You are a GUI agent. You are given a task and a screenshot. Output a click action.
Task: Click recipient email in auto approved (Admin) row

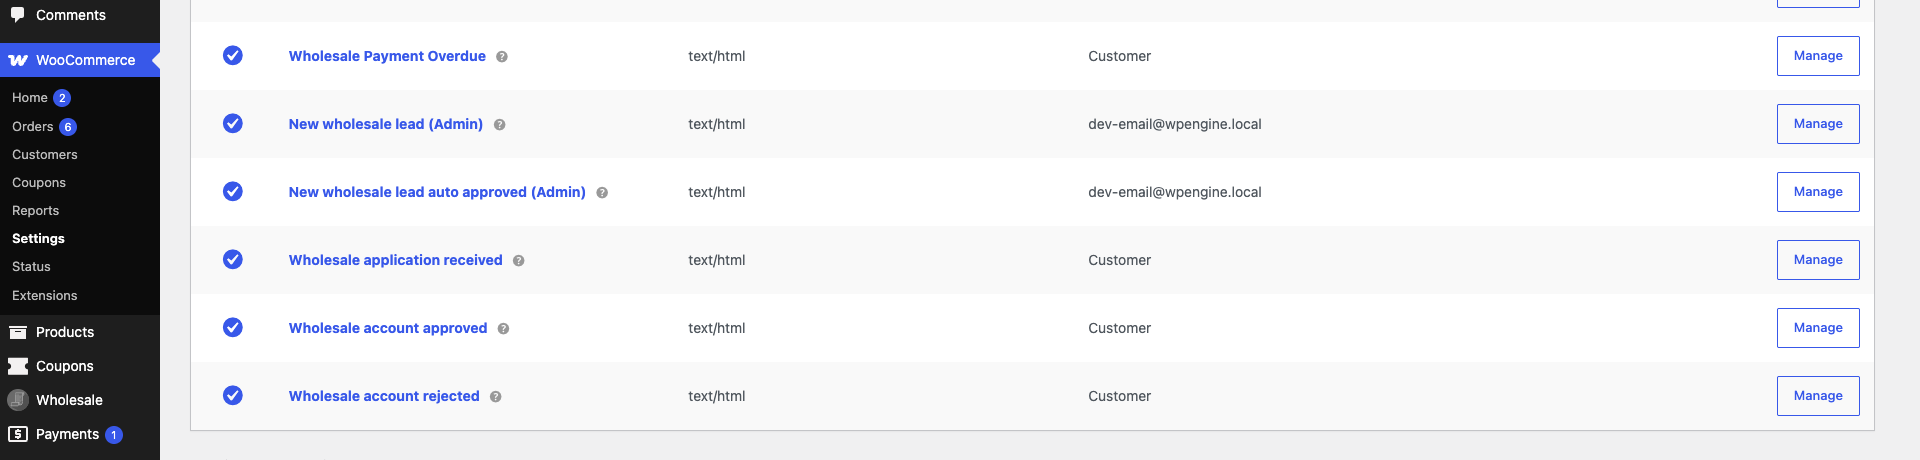tap(1175, 192)
